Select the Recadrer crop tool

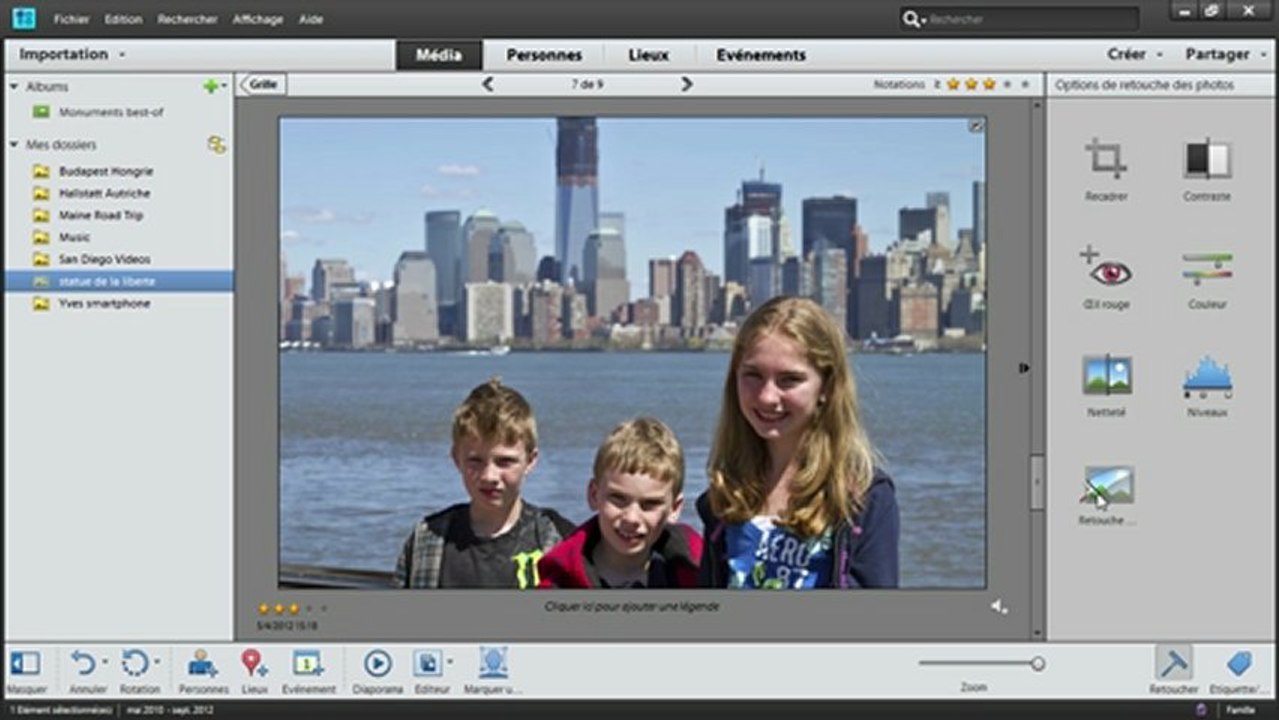pyautogui.click(x=1106, y=159)
